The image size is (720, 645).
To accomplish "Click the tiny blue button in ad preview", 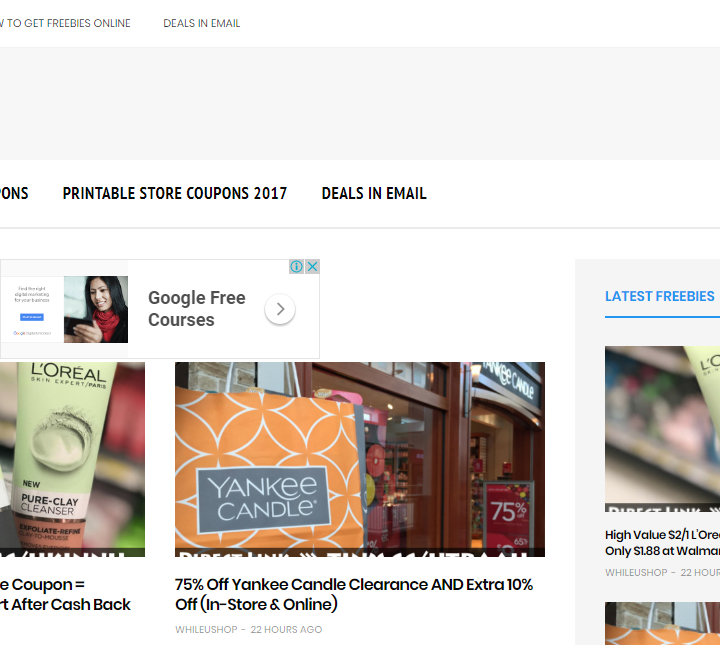I will click(32, 316).
